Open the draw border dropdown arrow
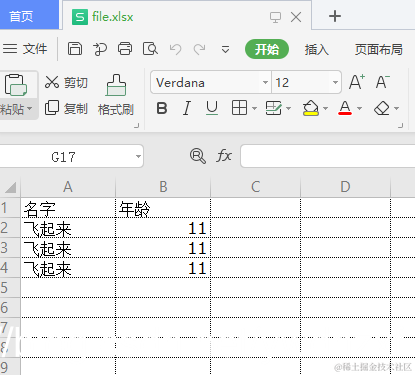 click(289, 108)
